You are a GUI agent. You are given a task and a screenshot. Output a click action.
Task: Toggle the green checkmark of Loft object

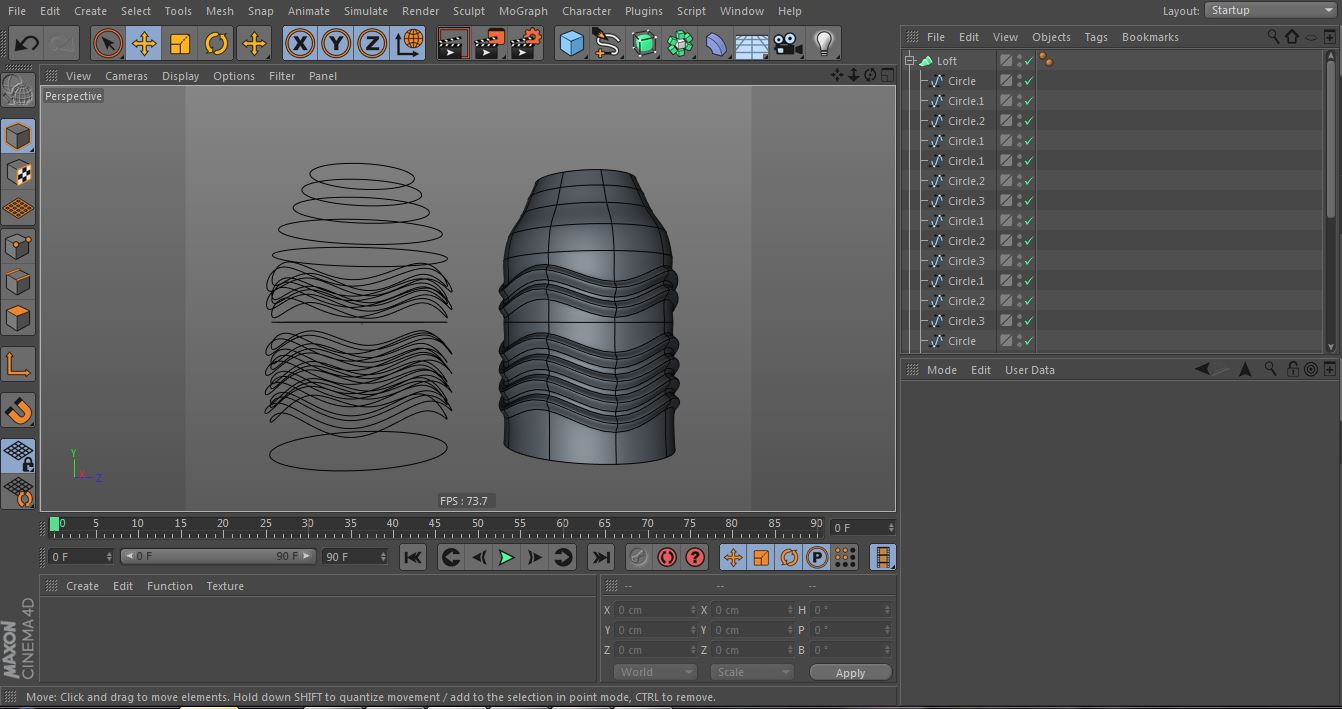click(x=1029, y=61)
